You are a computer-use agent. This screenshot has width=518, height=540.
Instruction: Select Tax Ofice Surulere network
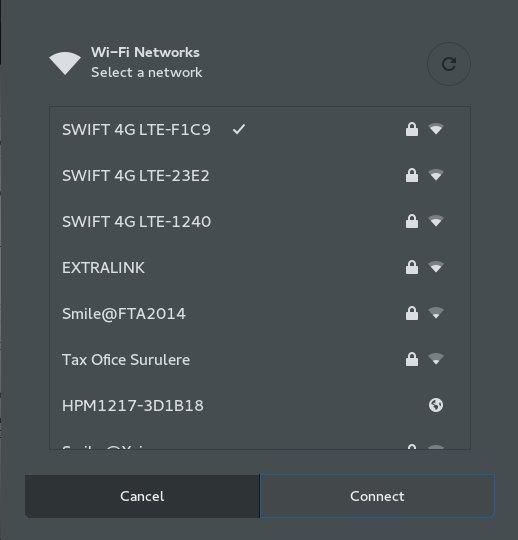coord(260,360)
